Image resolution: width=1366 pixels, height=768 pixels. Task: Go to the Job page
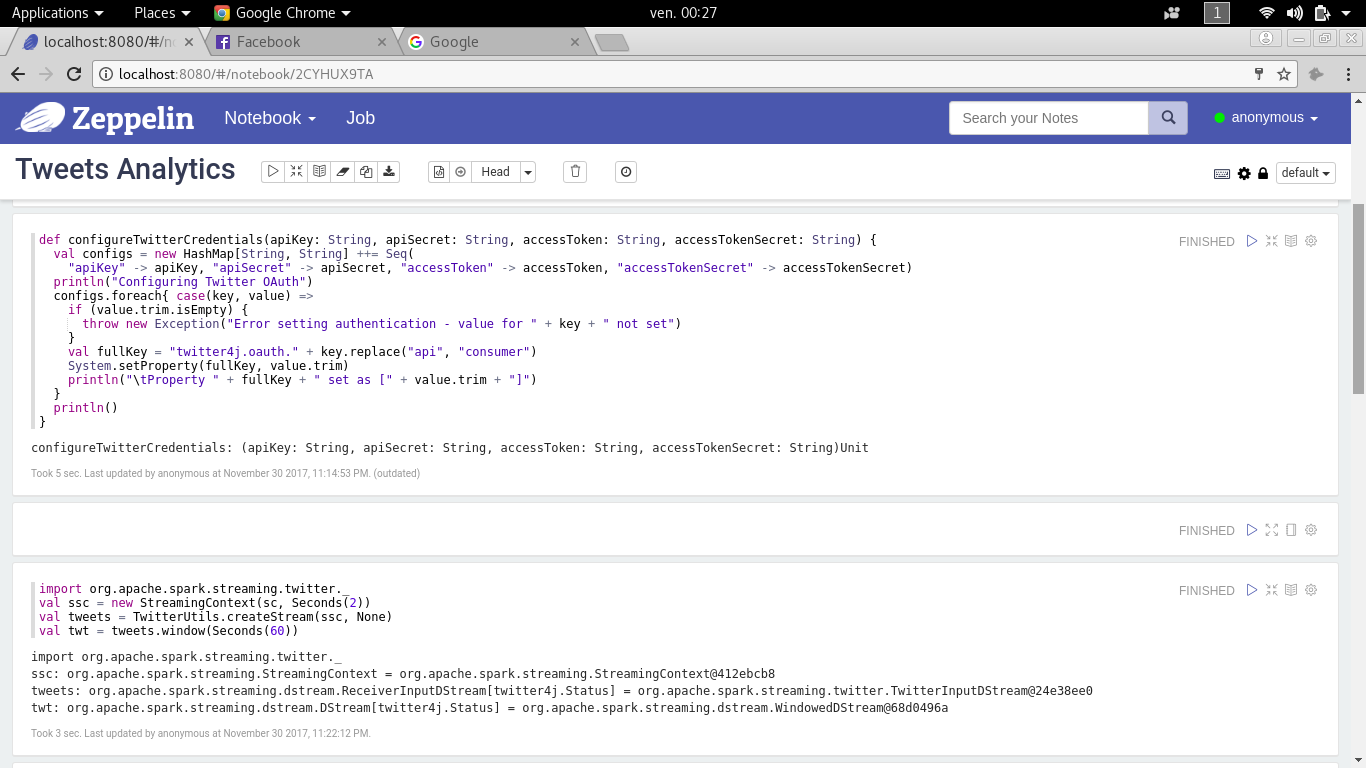(360, 118)
